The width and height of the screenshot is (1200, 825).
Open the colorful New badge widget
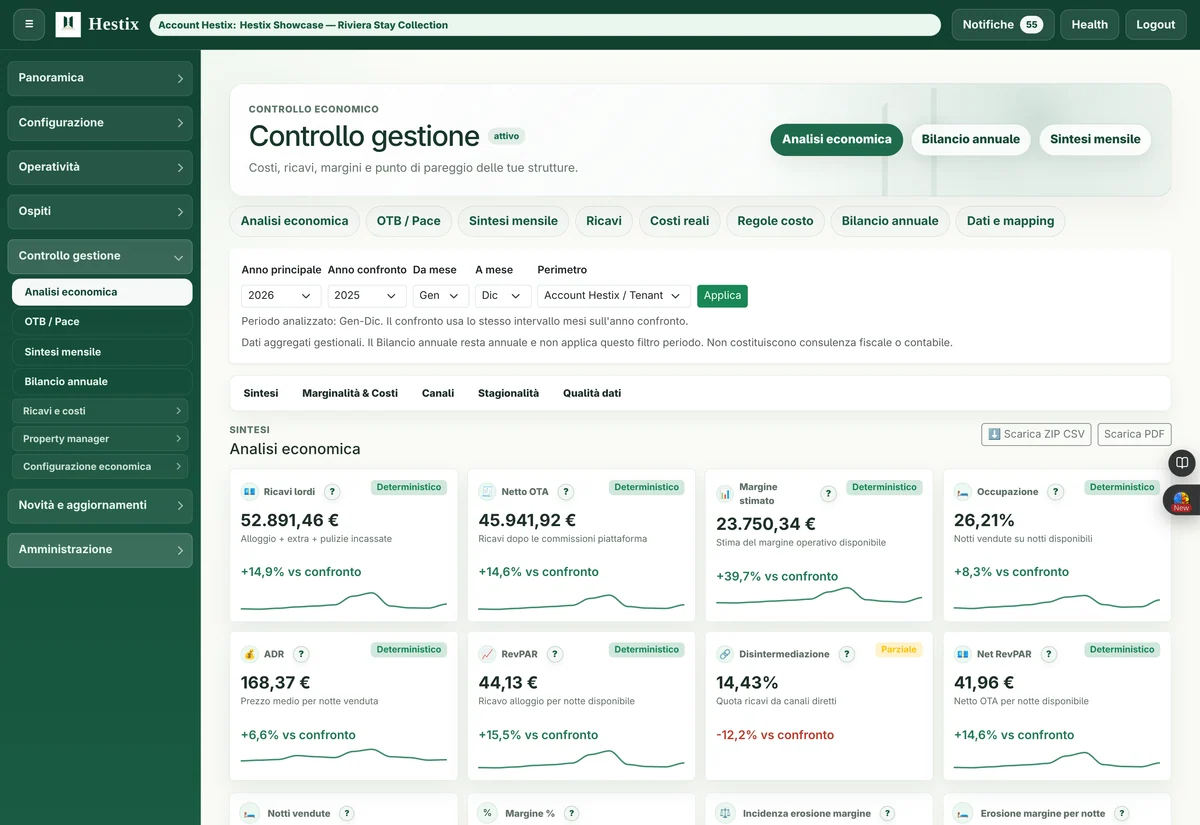[1182, 500]
